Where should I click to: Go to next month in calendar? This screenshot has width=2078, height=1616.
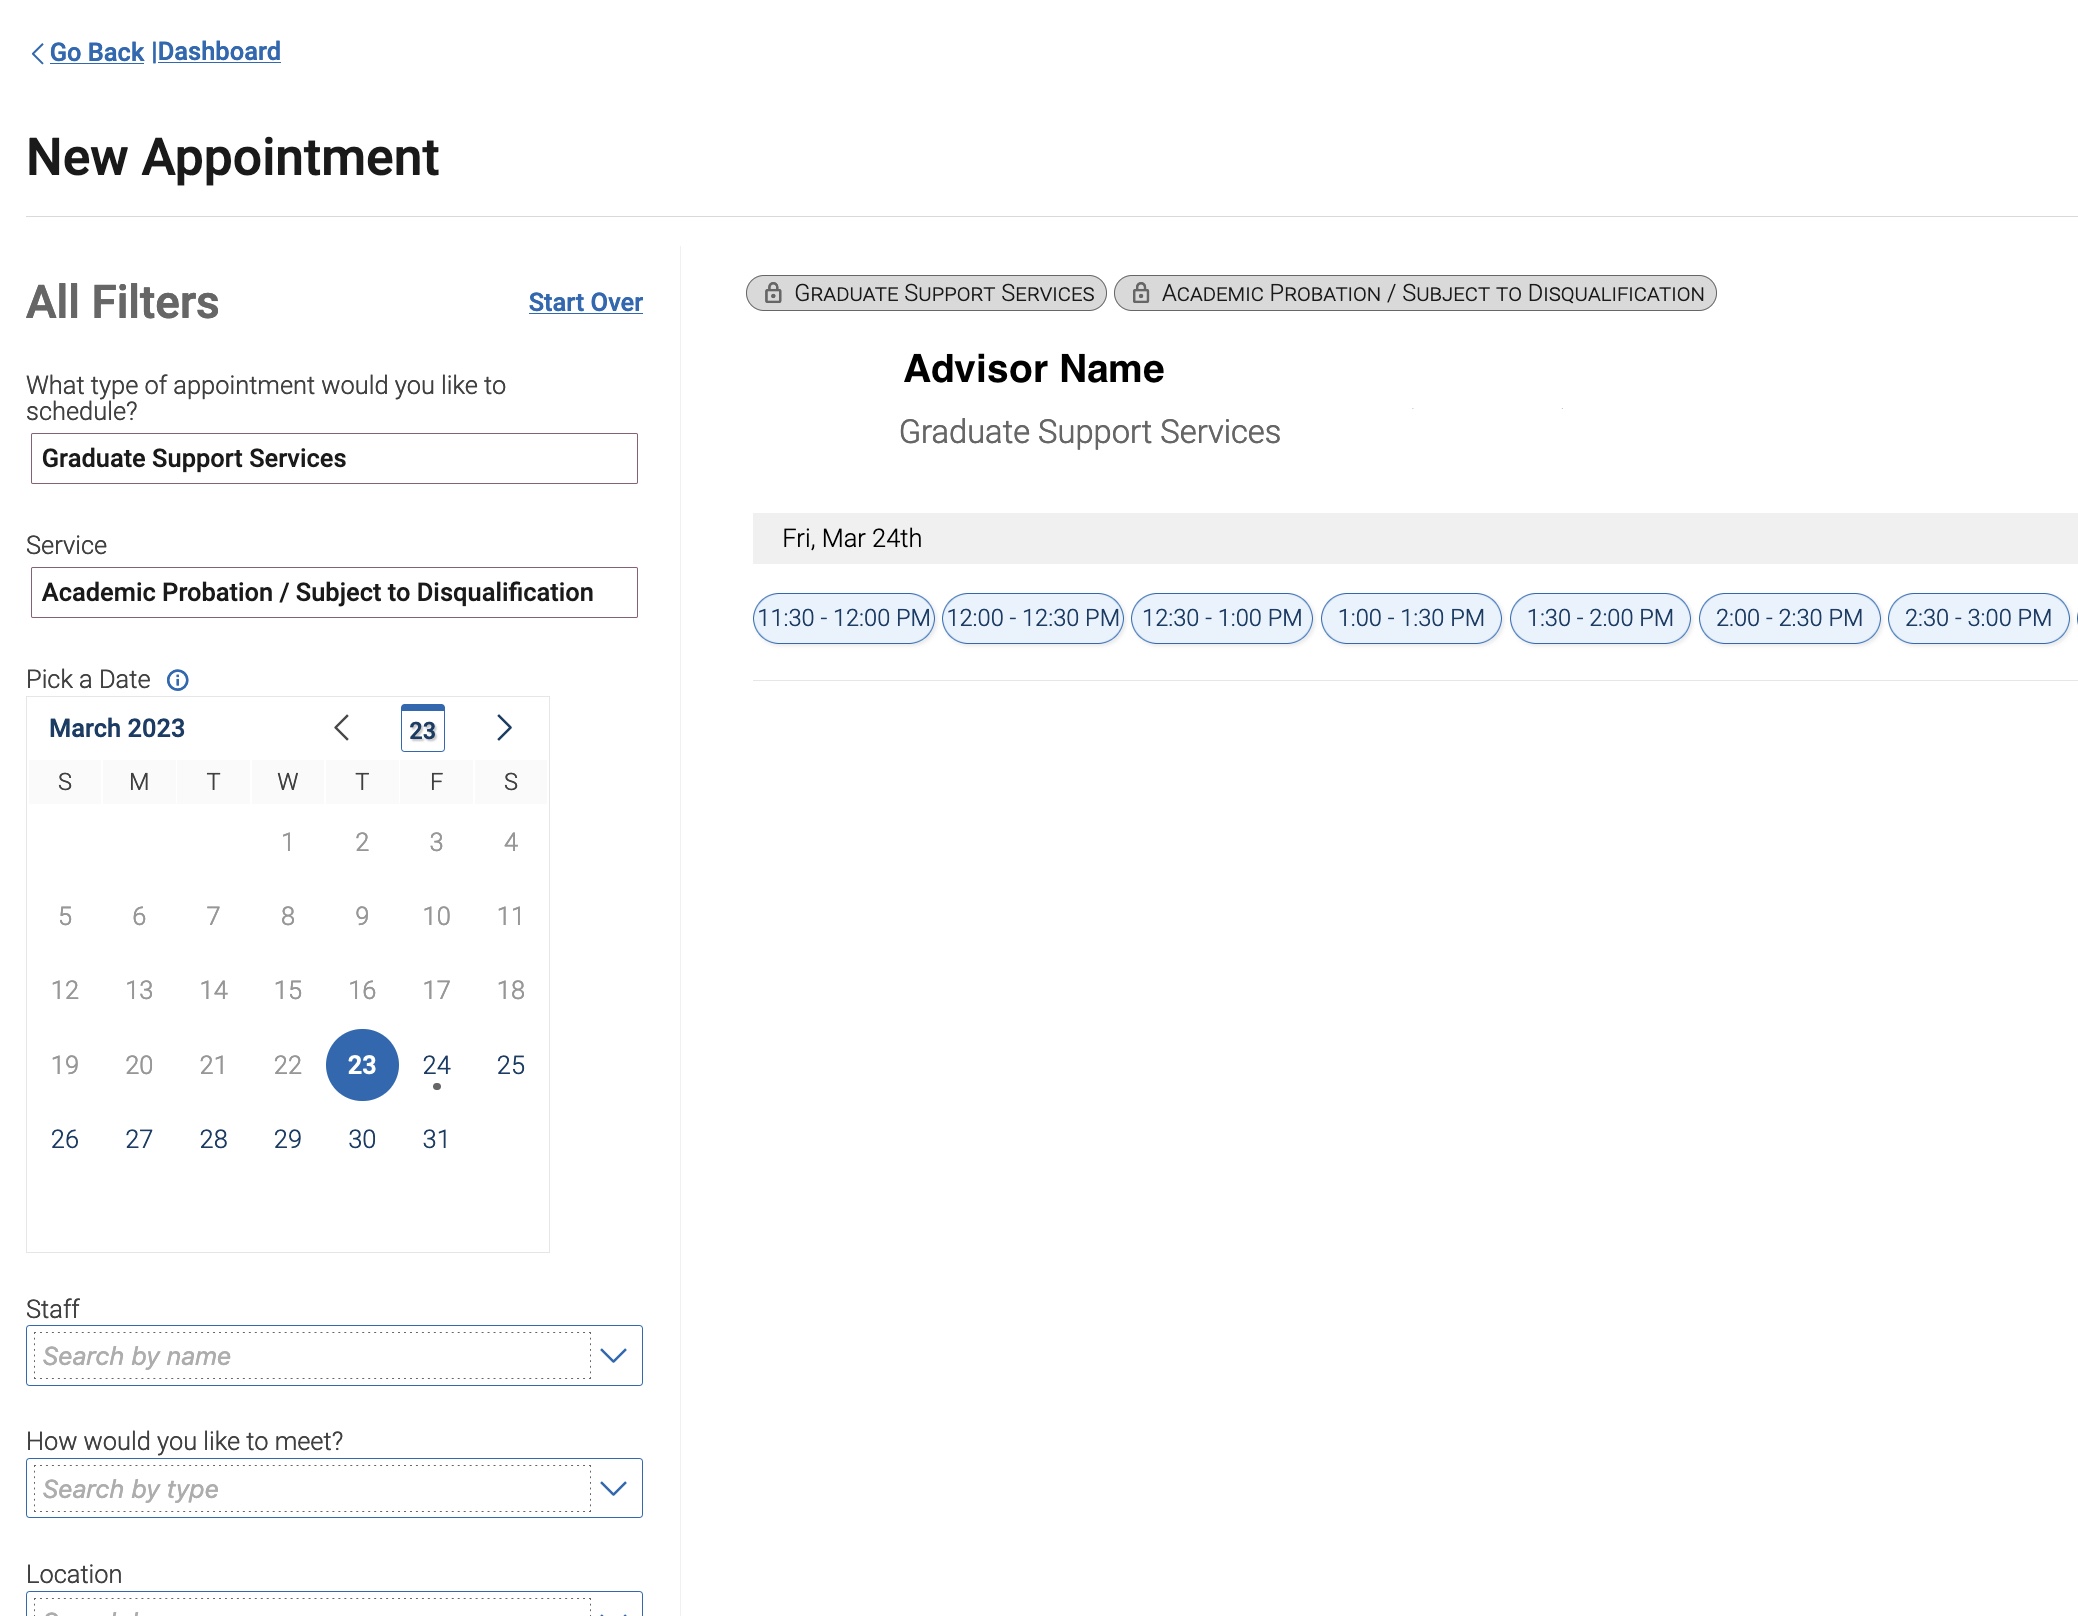click(504, 728)
